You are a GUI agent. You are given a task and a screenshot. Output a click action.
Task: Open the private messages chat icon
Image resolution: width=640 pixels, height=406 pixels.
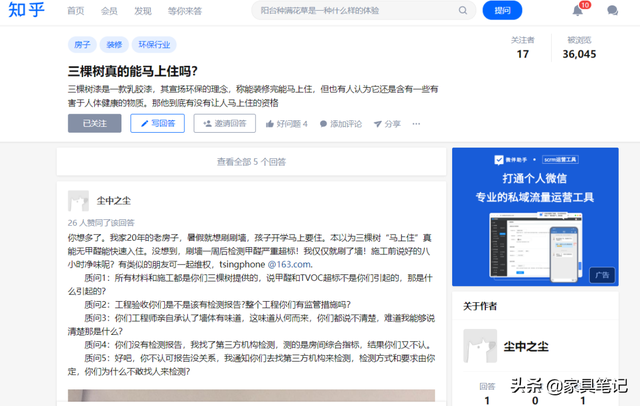[x=612, y=11]
